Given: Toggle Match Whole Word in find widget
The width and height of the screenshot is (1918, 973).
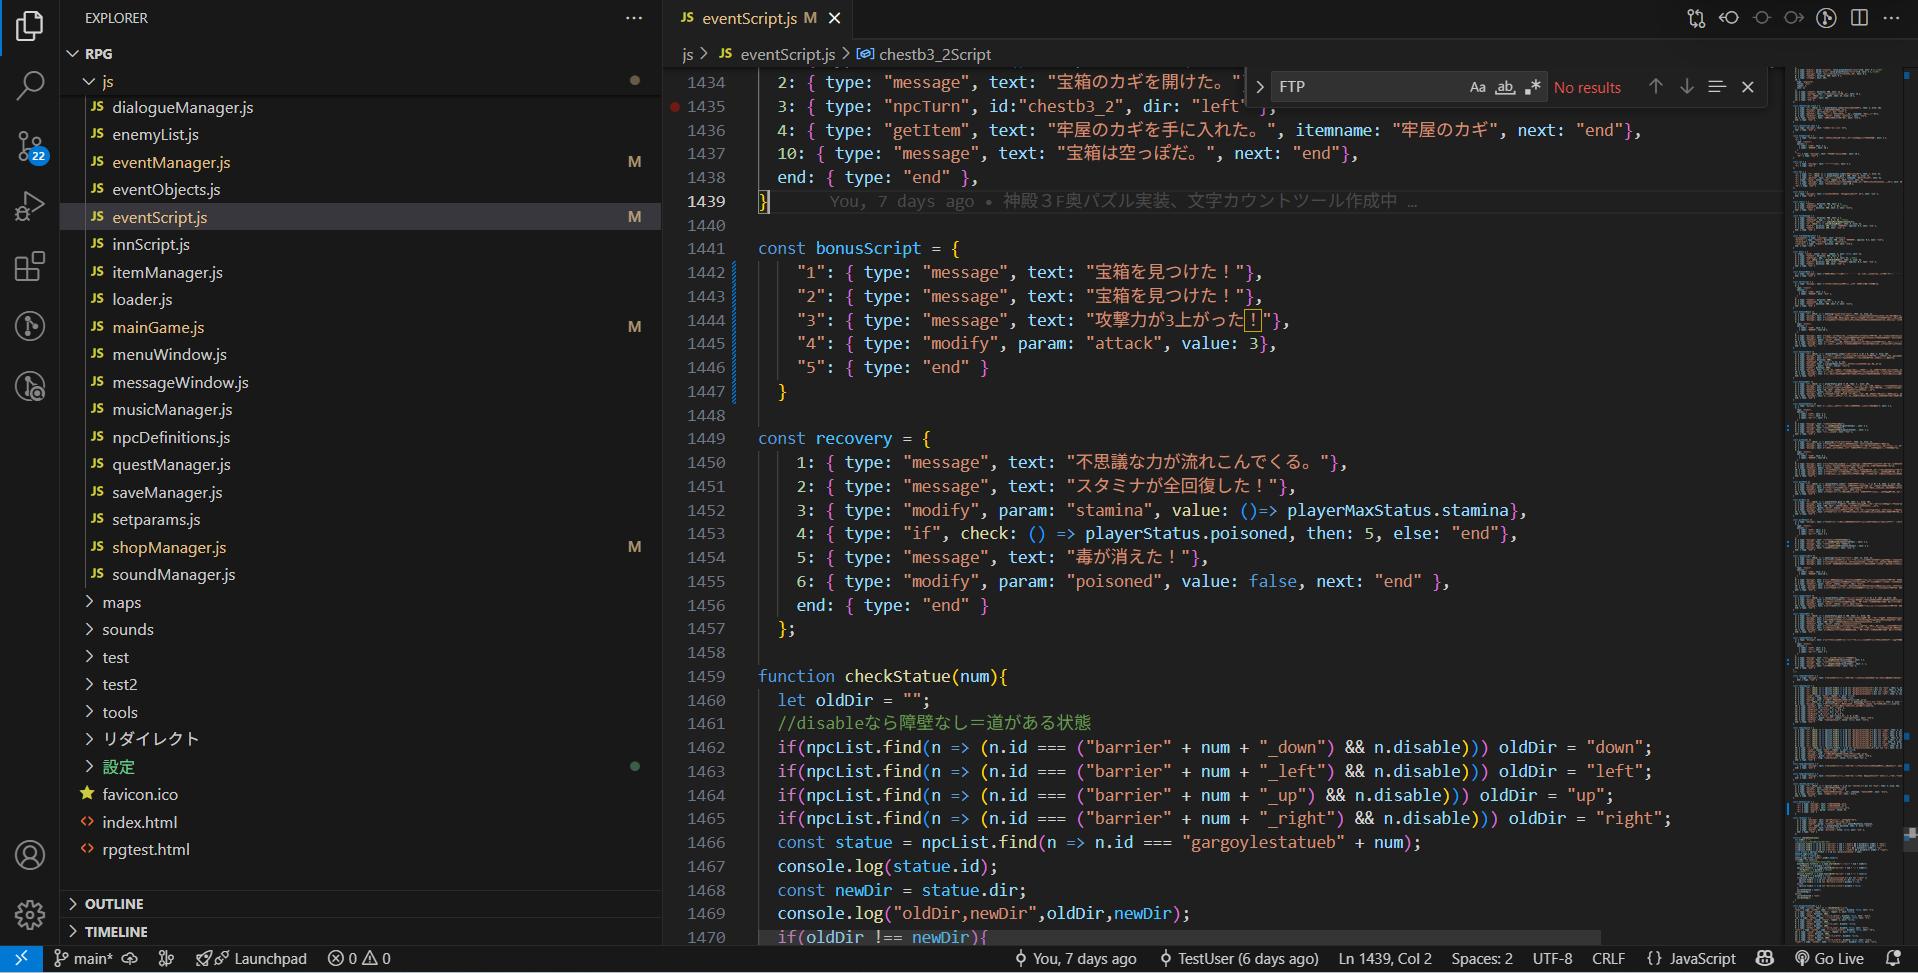Looking at the screenshot, I should tap(1505, 87).
